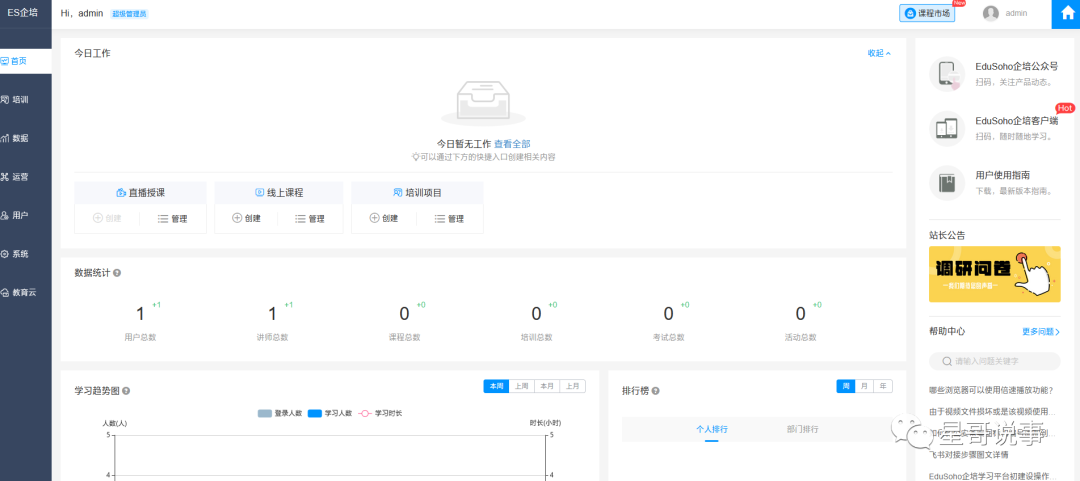This screenshot has width=1080, height=481.
Task: Open the 由于视频文件损坏 help article
Action: 992,411
